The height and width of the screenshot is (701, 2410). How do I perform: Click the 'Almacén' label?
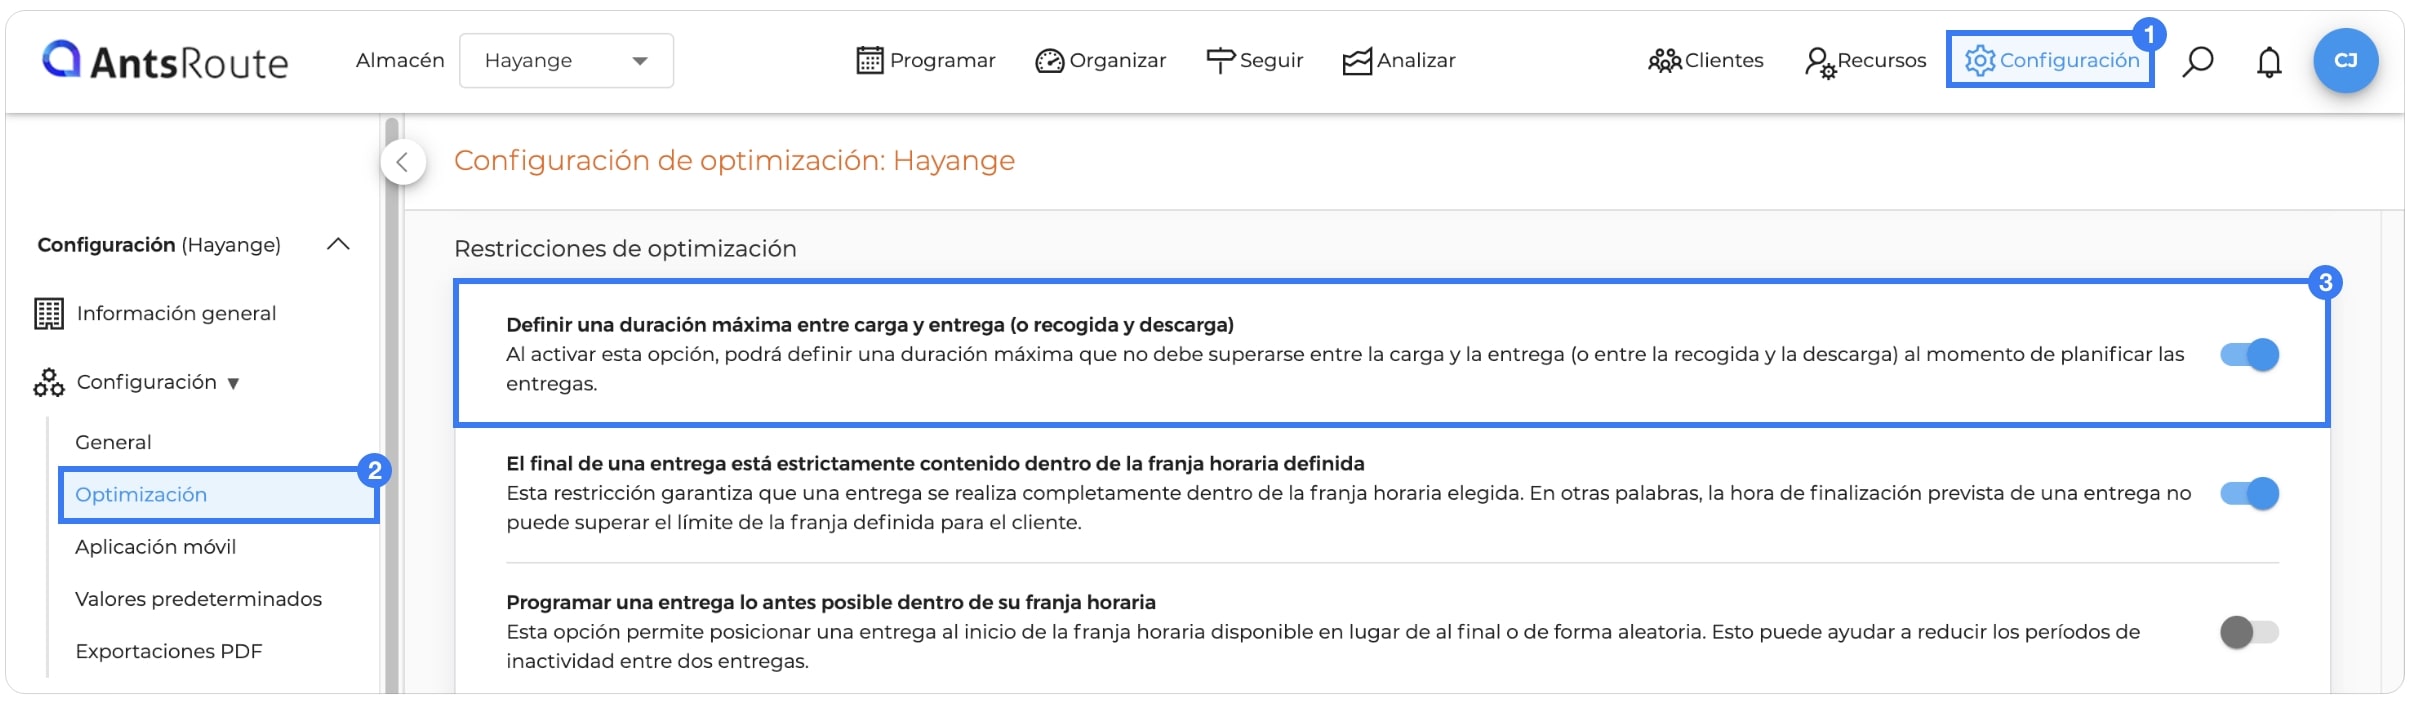400,60
